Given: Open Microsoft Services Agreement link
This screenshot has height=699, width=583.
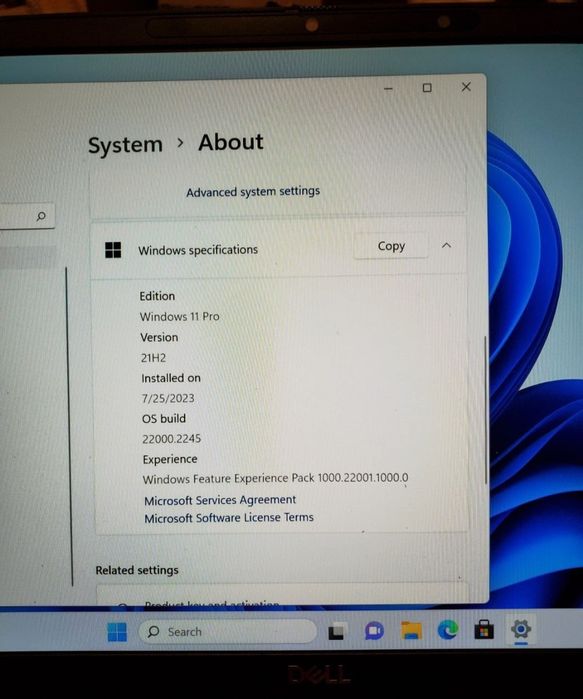Looking at the screenshot, I should tap(220, 500).
